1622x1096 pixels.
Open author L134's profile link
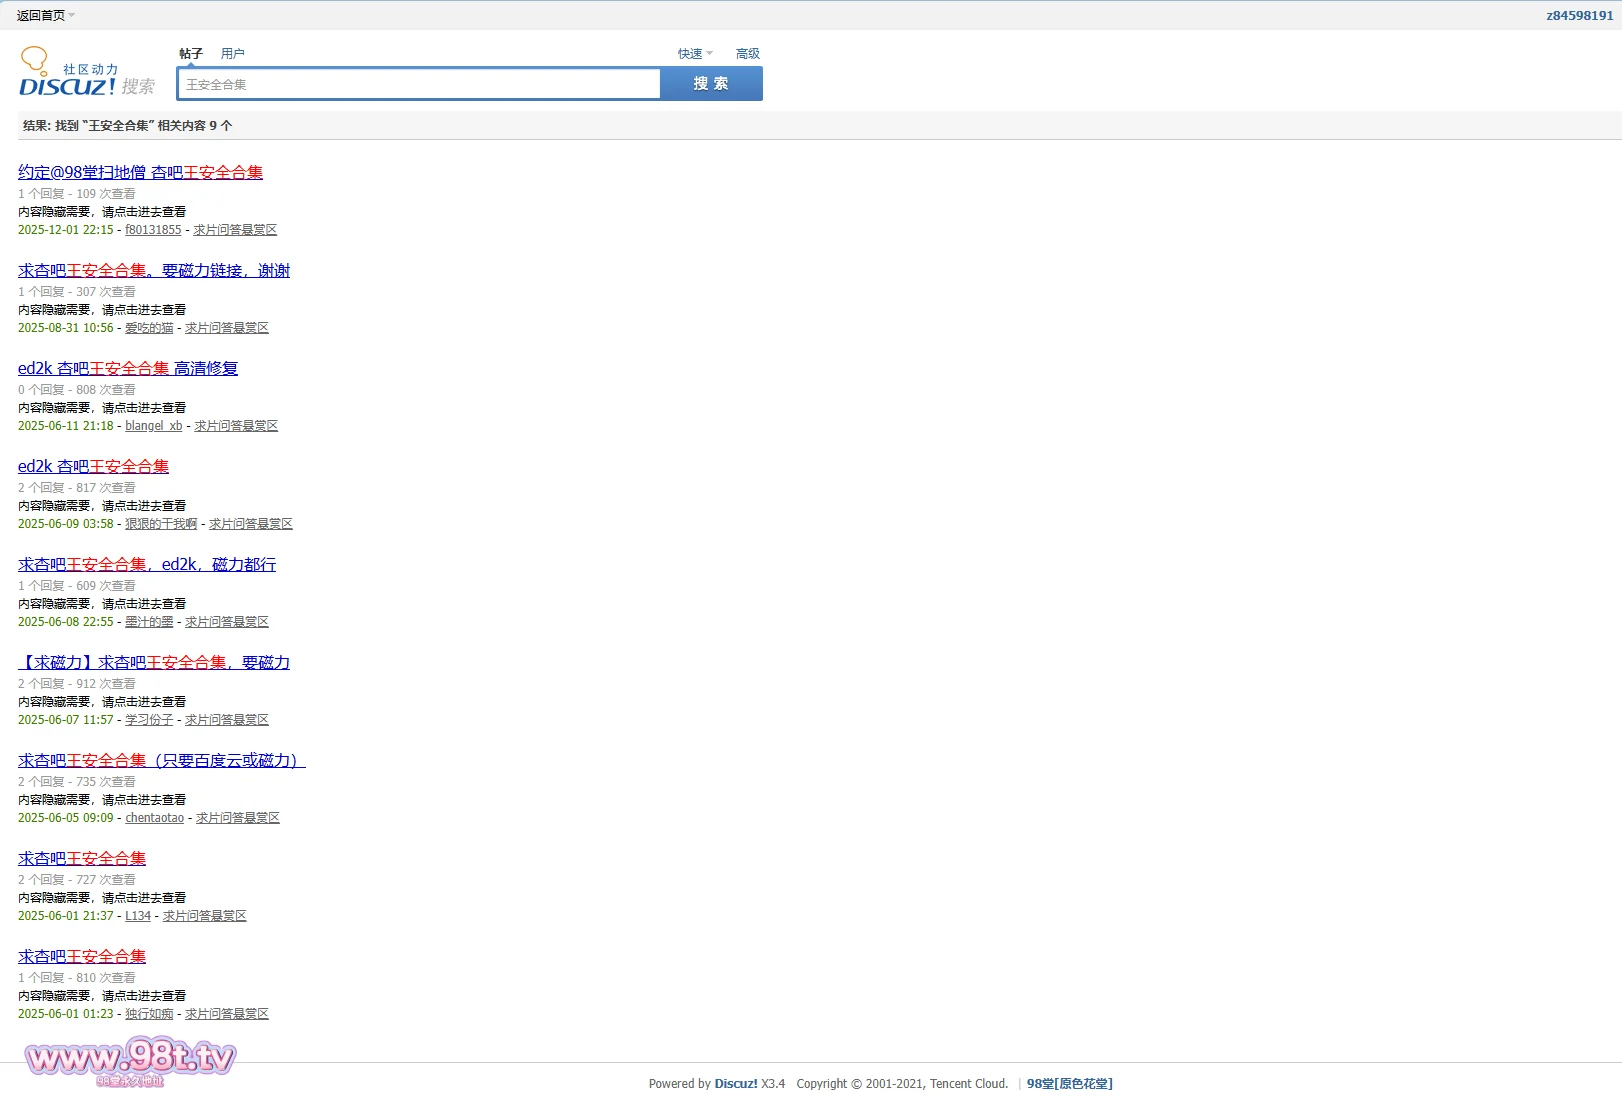coord(138,916)
